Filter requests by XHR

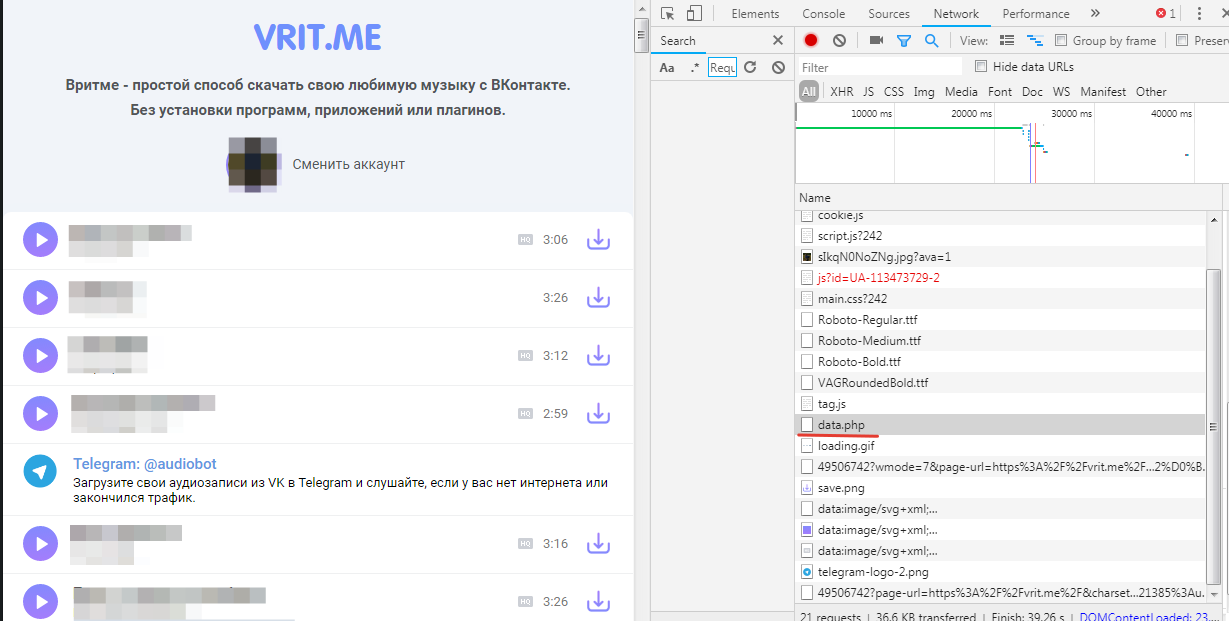842,92
